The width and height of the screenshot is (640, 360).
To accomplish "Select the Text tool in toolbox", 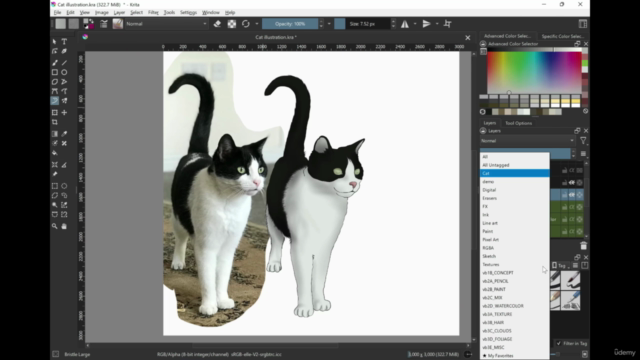I will click(64, 42).
